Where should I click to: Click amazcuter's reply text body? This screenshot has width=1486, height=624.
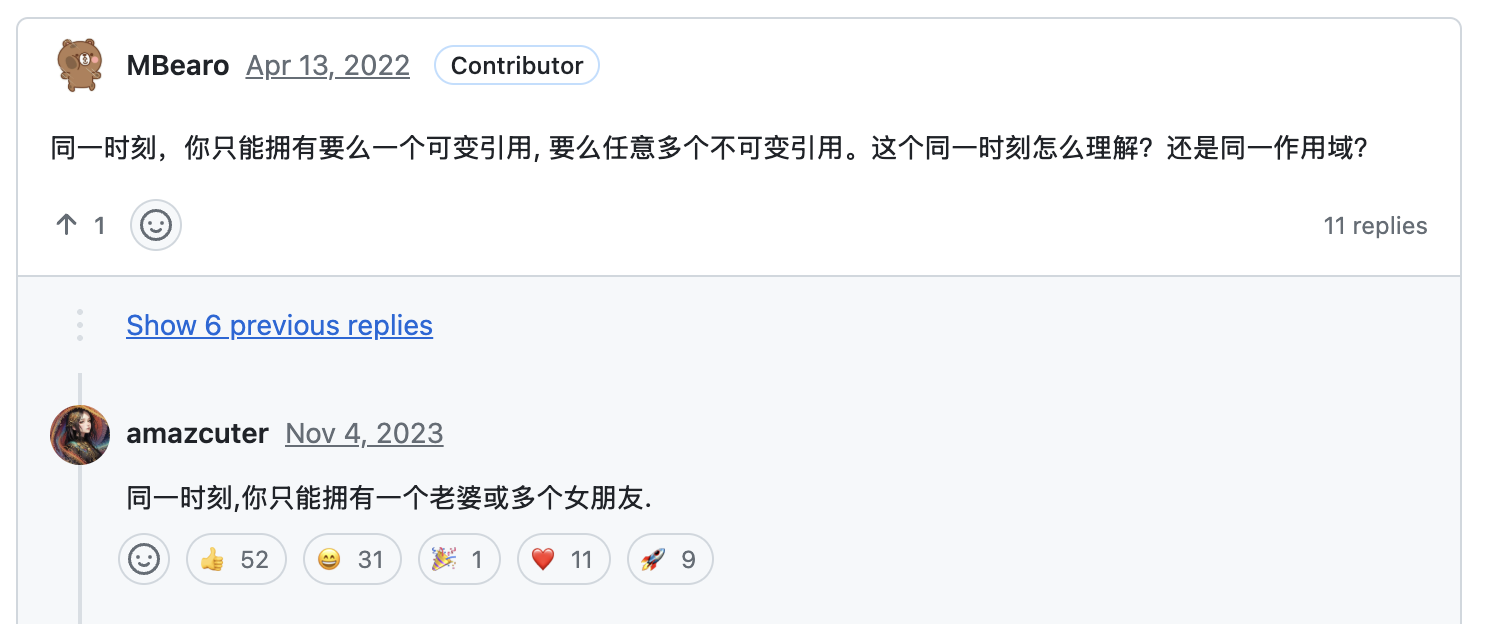[389, 498]
